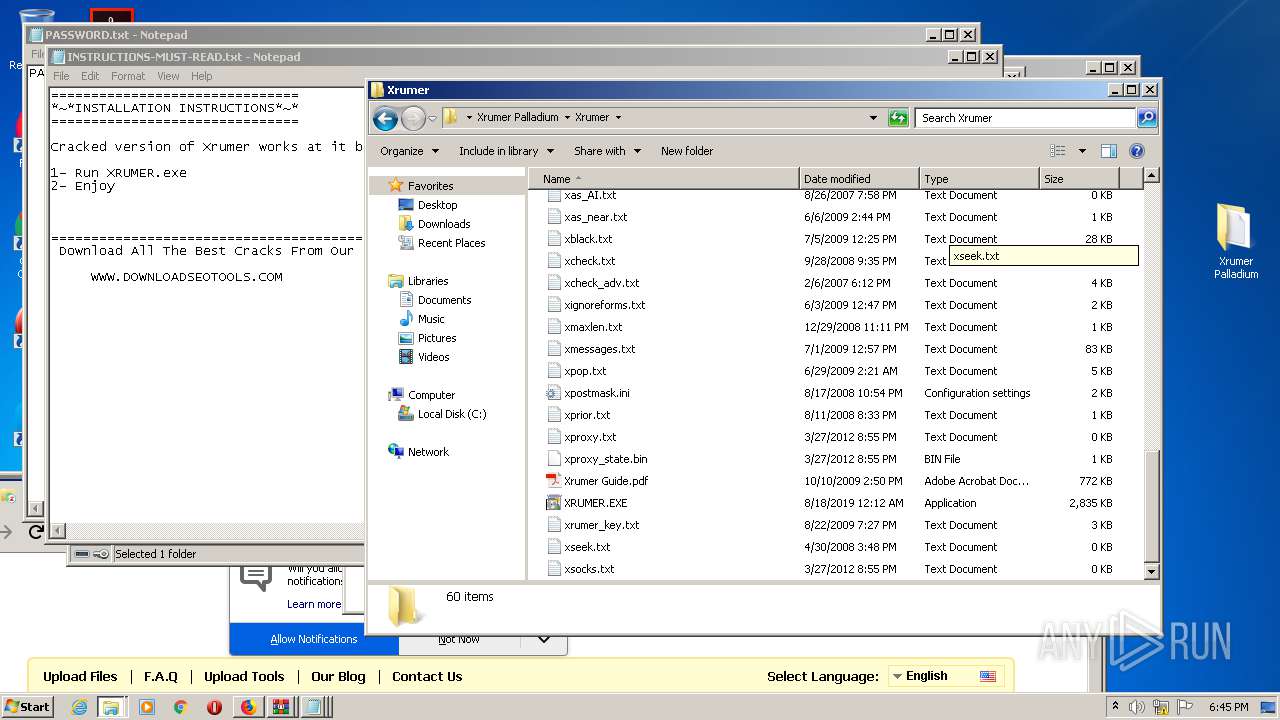Open View menu in INSTRUCTIONS Notepad

(x=168, y=76)
